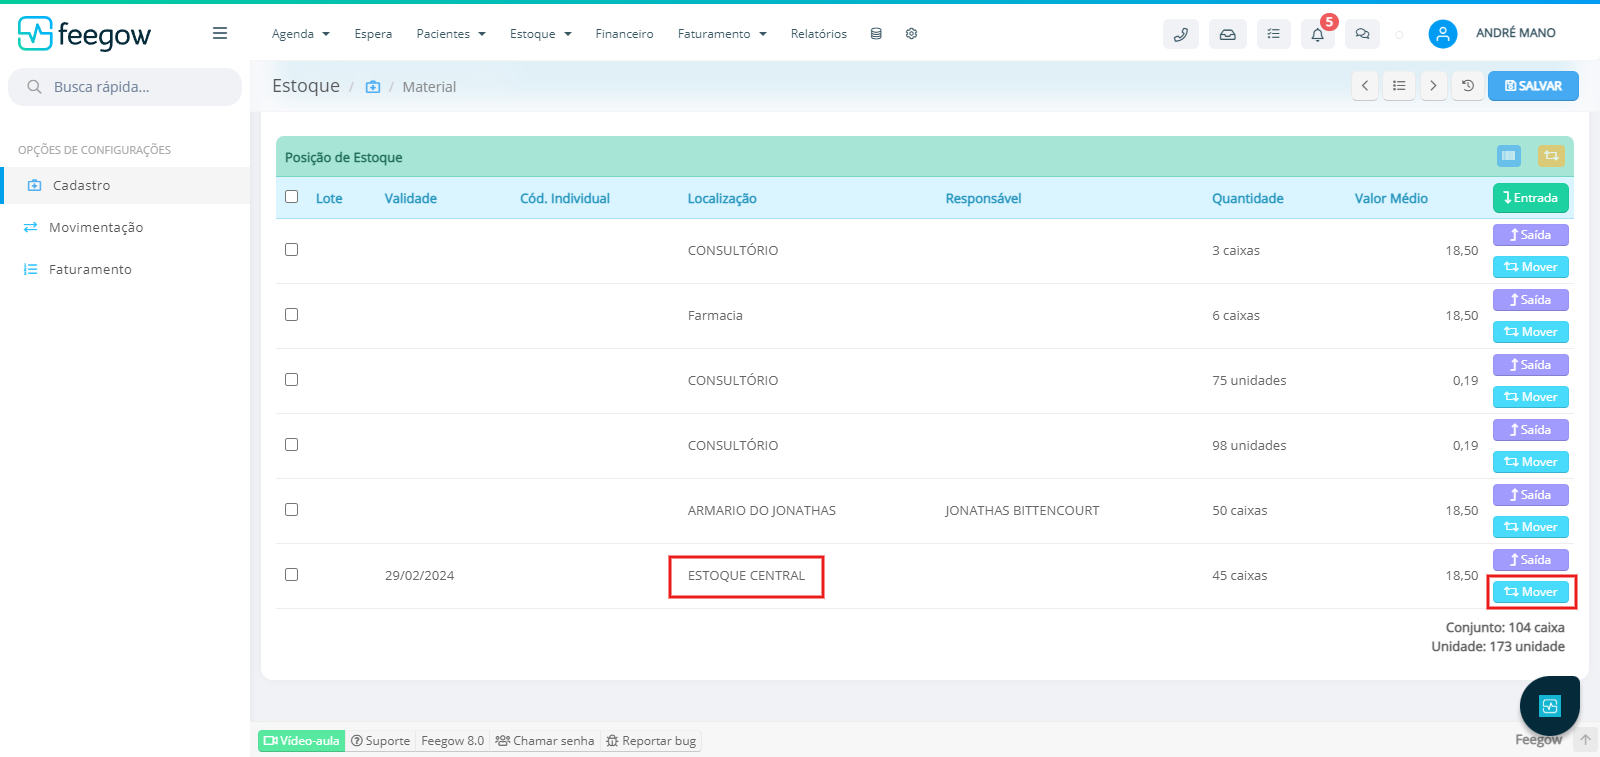Check the ESTOQUE CENTRAL row checkbox

(292, 575)
